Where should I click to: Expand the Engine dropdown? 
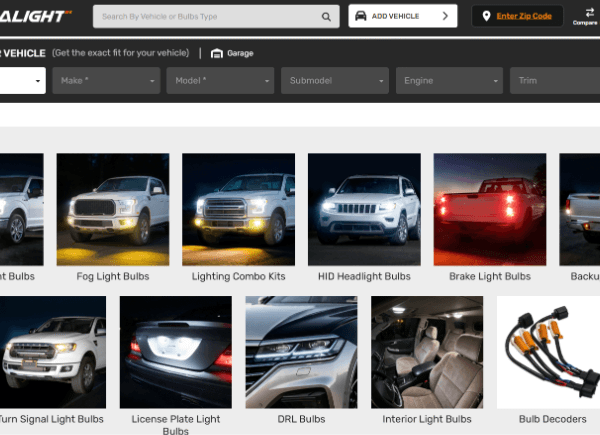[x=449, y=81]
